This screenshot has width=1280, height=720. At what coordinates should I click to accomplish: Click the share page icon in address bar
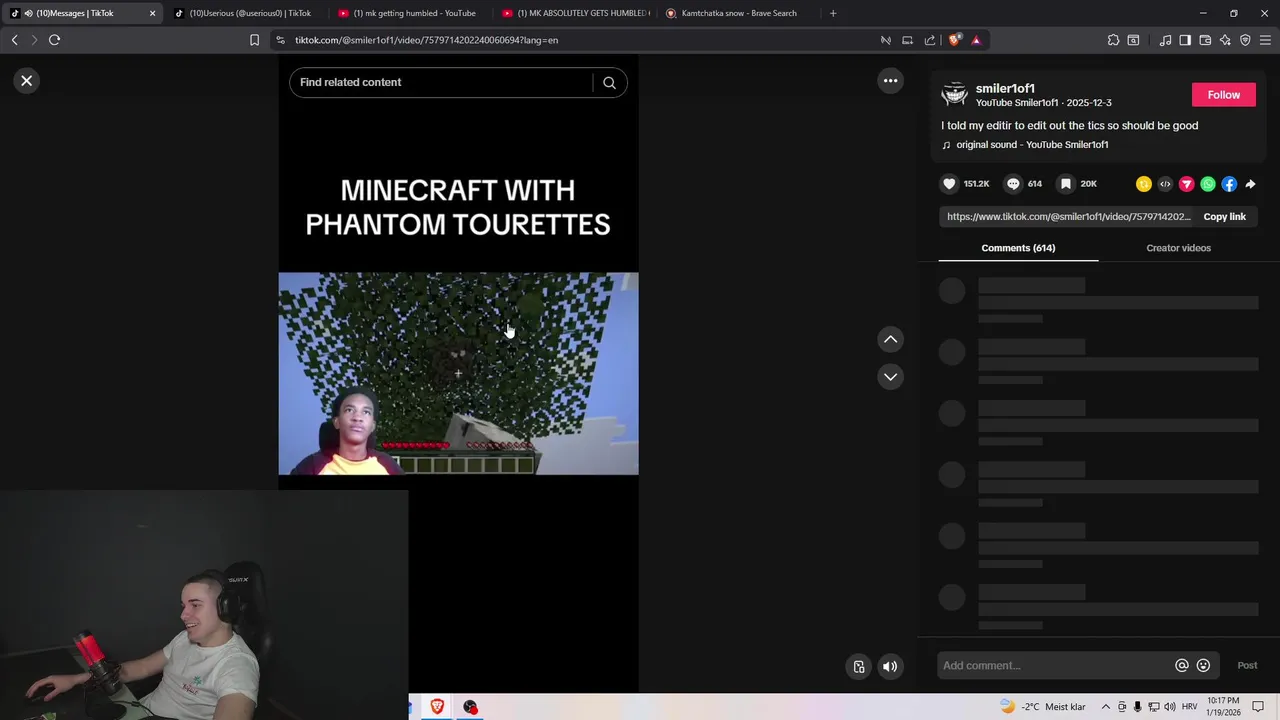point(930,40)
